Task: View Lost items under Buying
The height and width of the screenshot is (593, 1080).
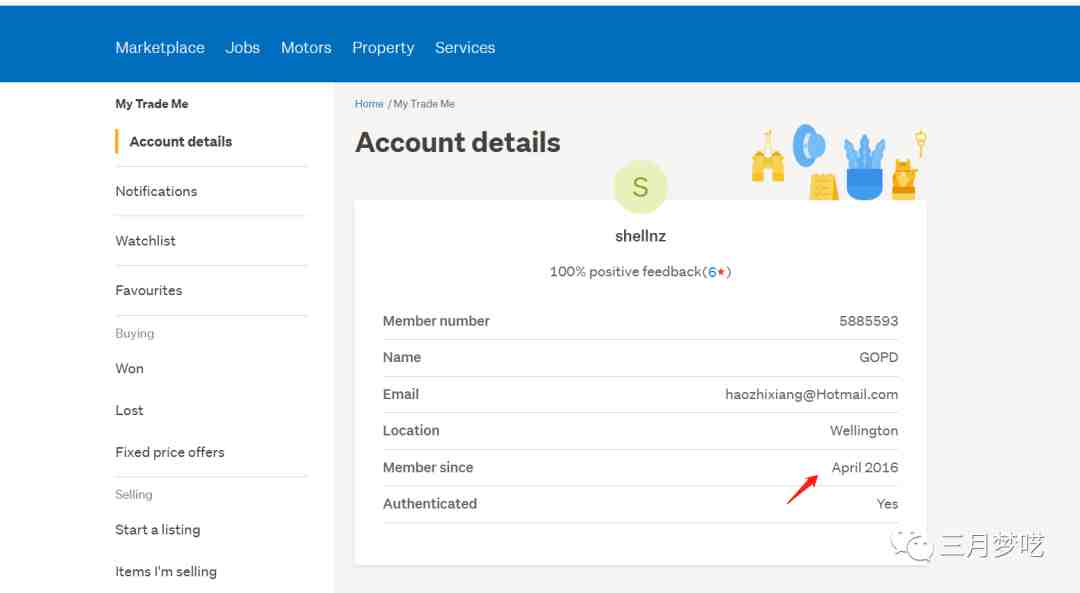Action: point(129,411)
